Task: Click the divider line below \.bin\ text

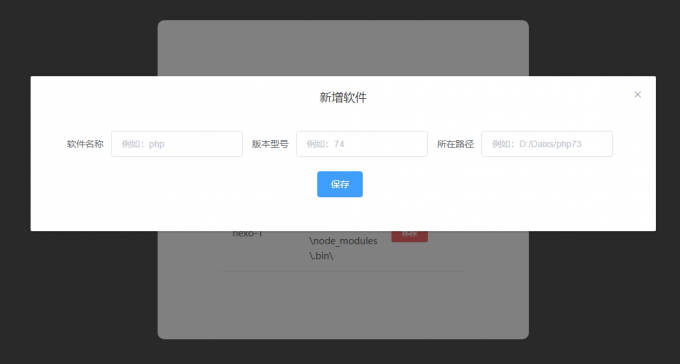Action: coord(343,272)
